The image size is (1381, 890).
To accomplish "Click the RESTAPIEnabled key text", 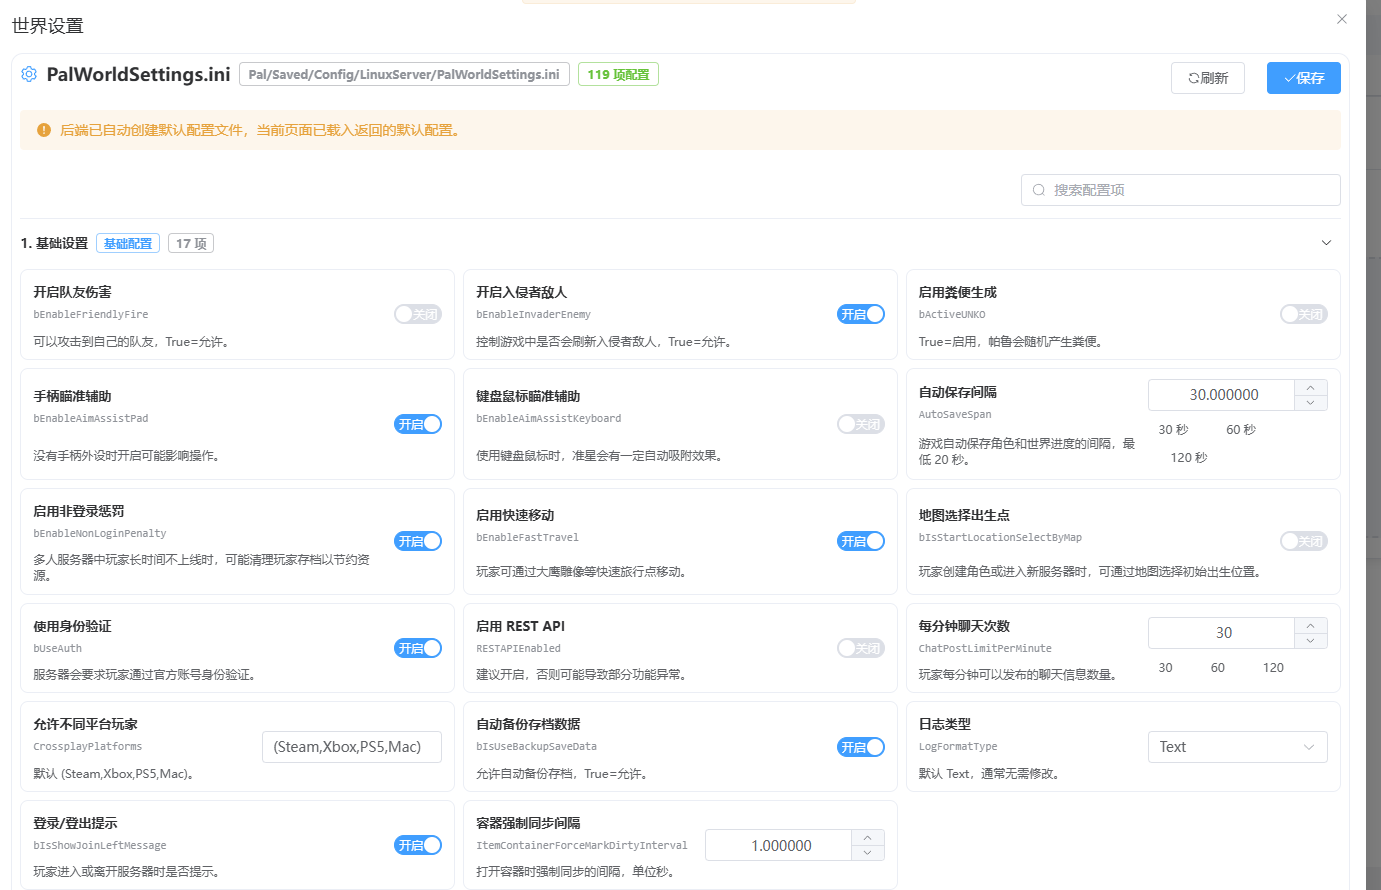I will [519, 648].
